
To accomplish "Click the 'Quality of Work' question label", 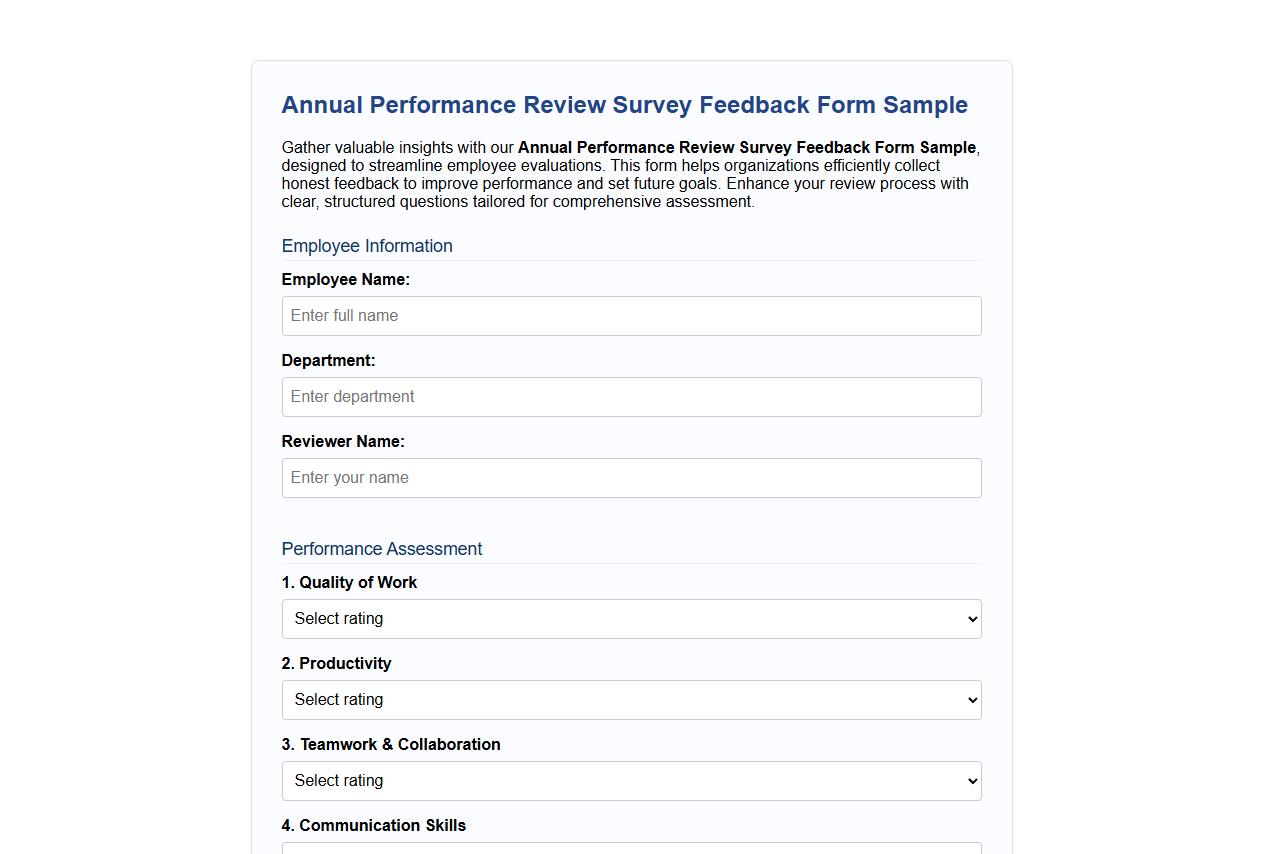I will [349, 582].
